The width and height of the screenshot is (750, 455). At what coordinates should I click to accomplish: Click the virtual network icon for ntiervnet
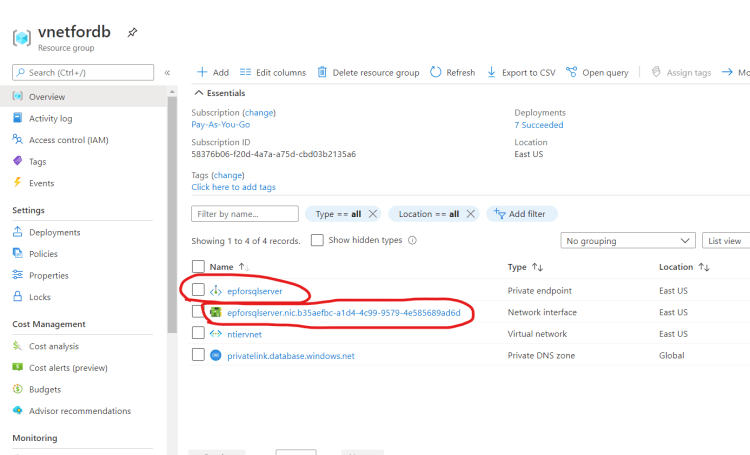[x=216, y=333]
